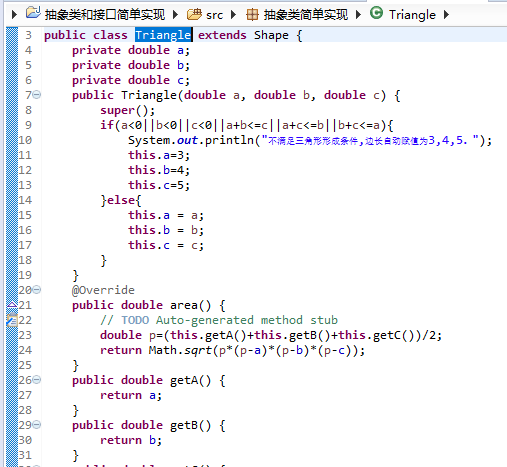
Task: Open breadcrumb arrow between src and package
Action: 233,15
